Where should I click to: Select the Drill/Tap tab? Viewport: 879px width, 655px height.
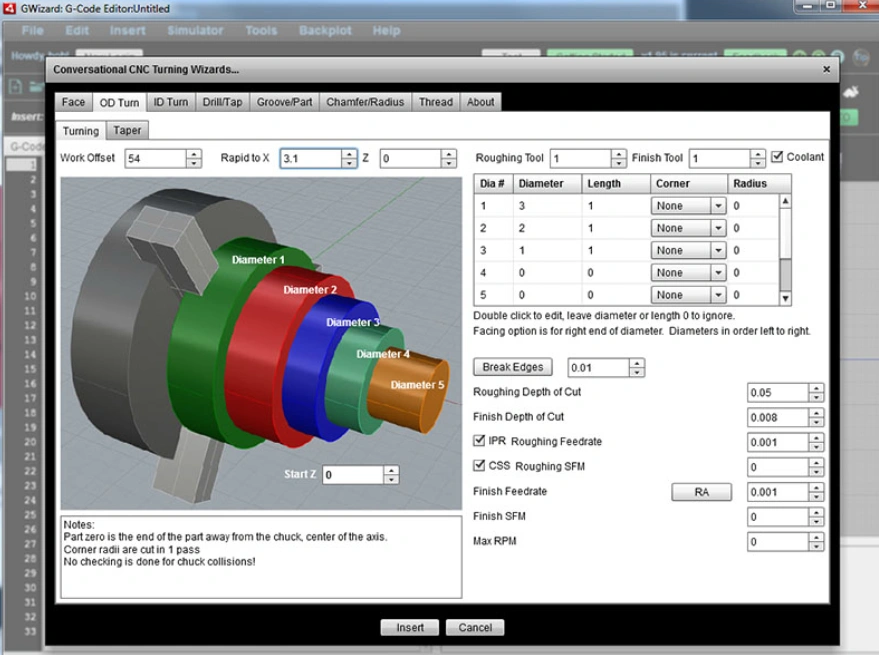tap(222, 101)
